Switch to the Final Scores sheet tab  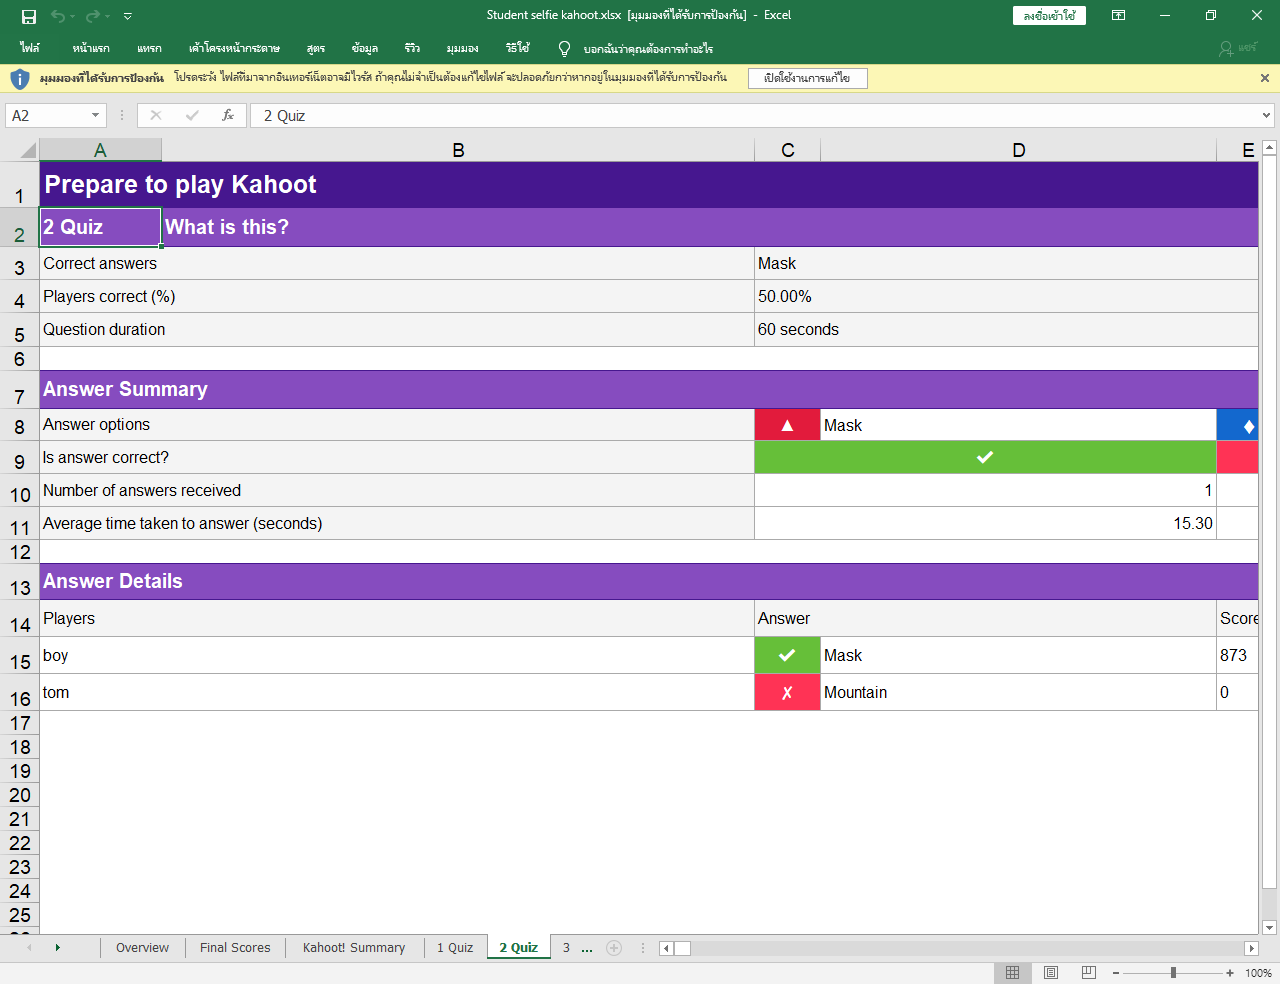coord(235,948)
